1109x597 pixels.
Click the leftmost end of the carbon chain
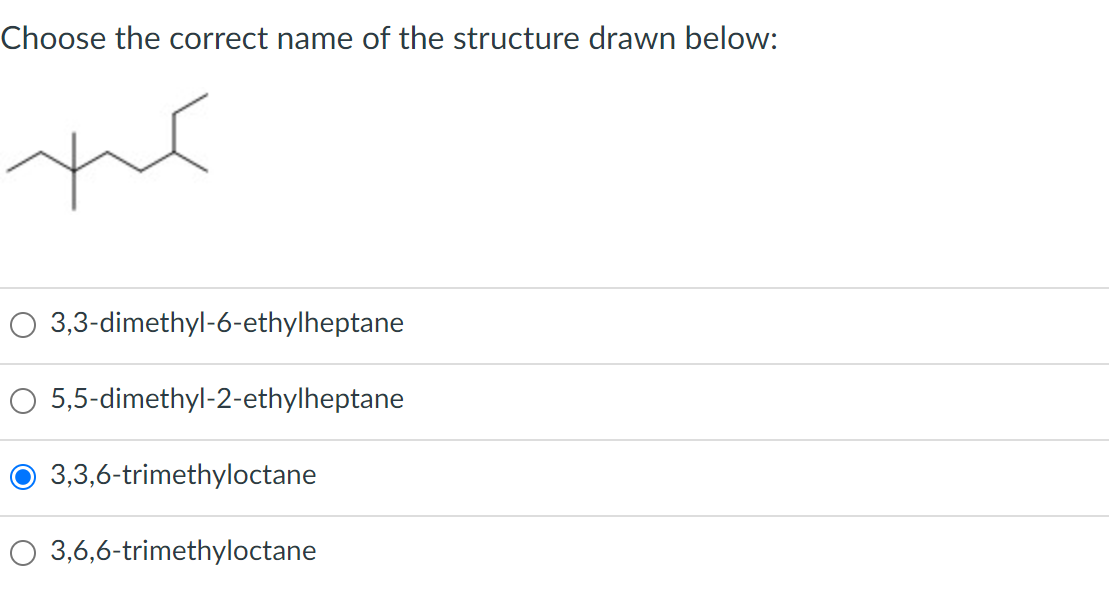tap(8, 170)
